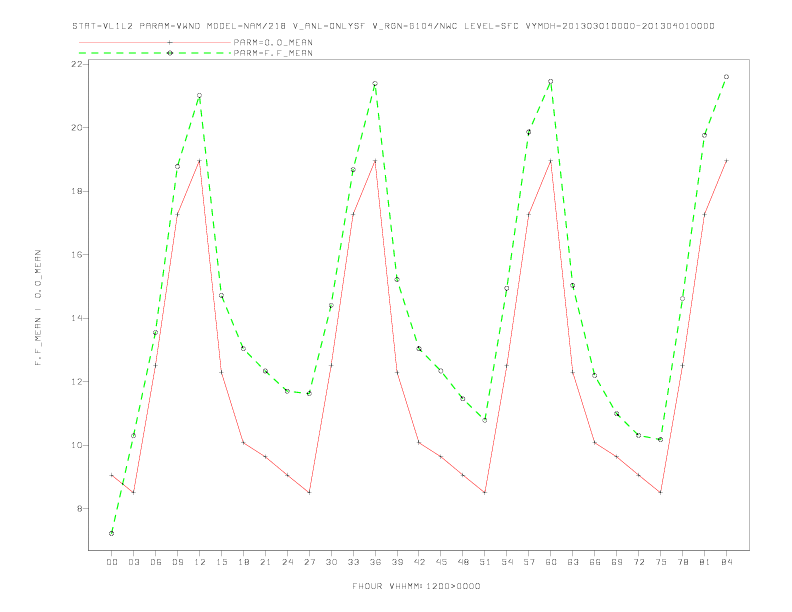Click the x-axis tick label 27
Viewport: 792px width, 612px height.
(309, 562)
